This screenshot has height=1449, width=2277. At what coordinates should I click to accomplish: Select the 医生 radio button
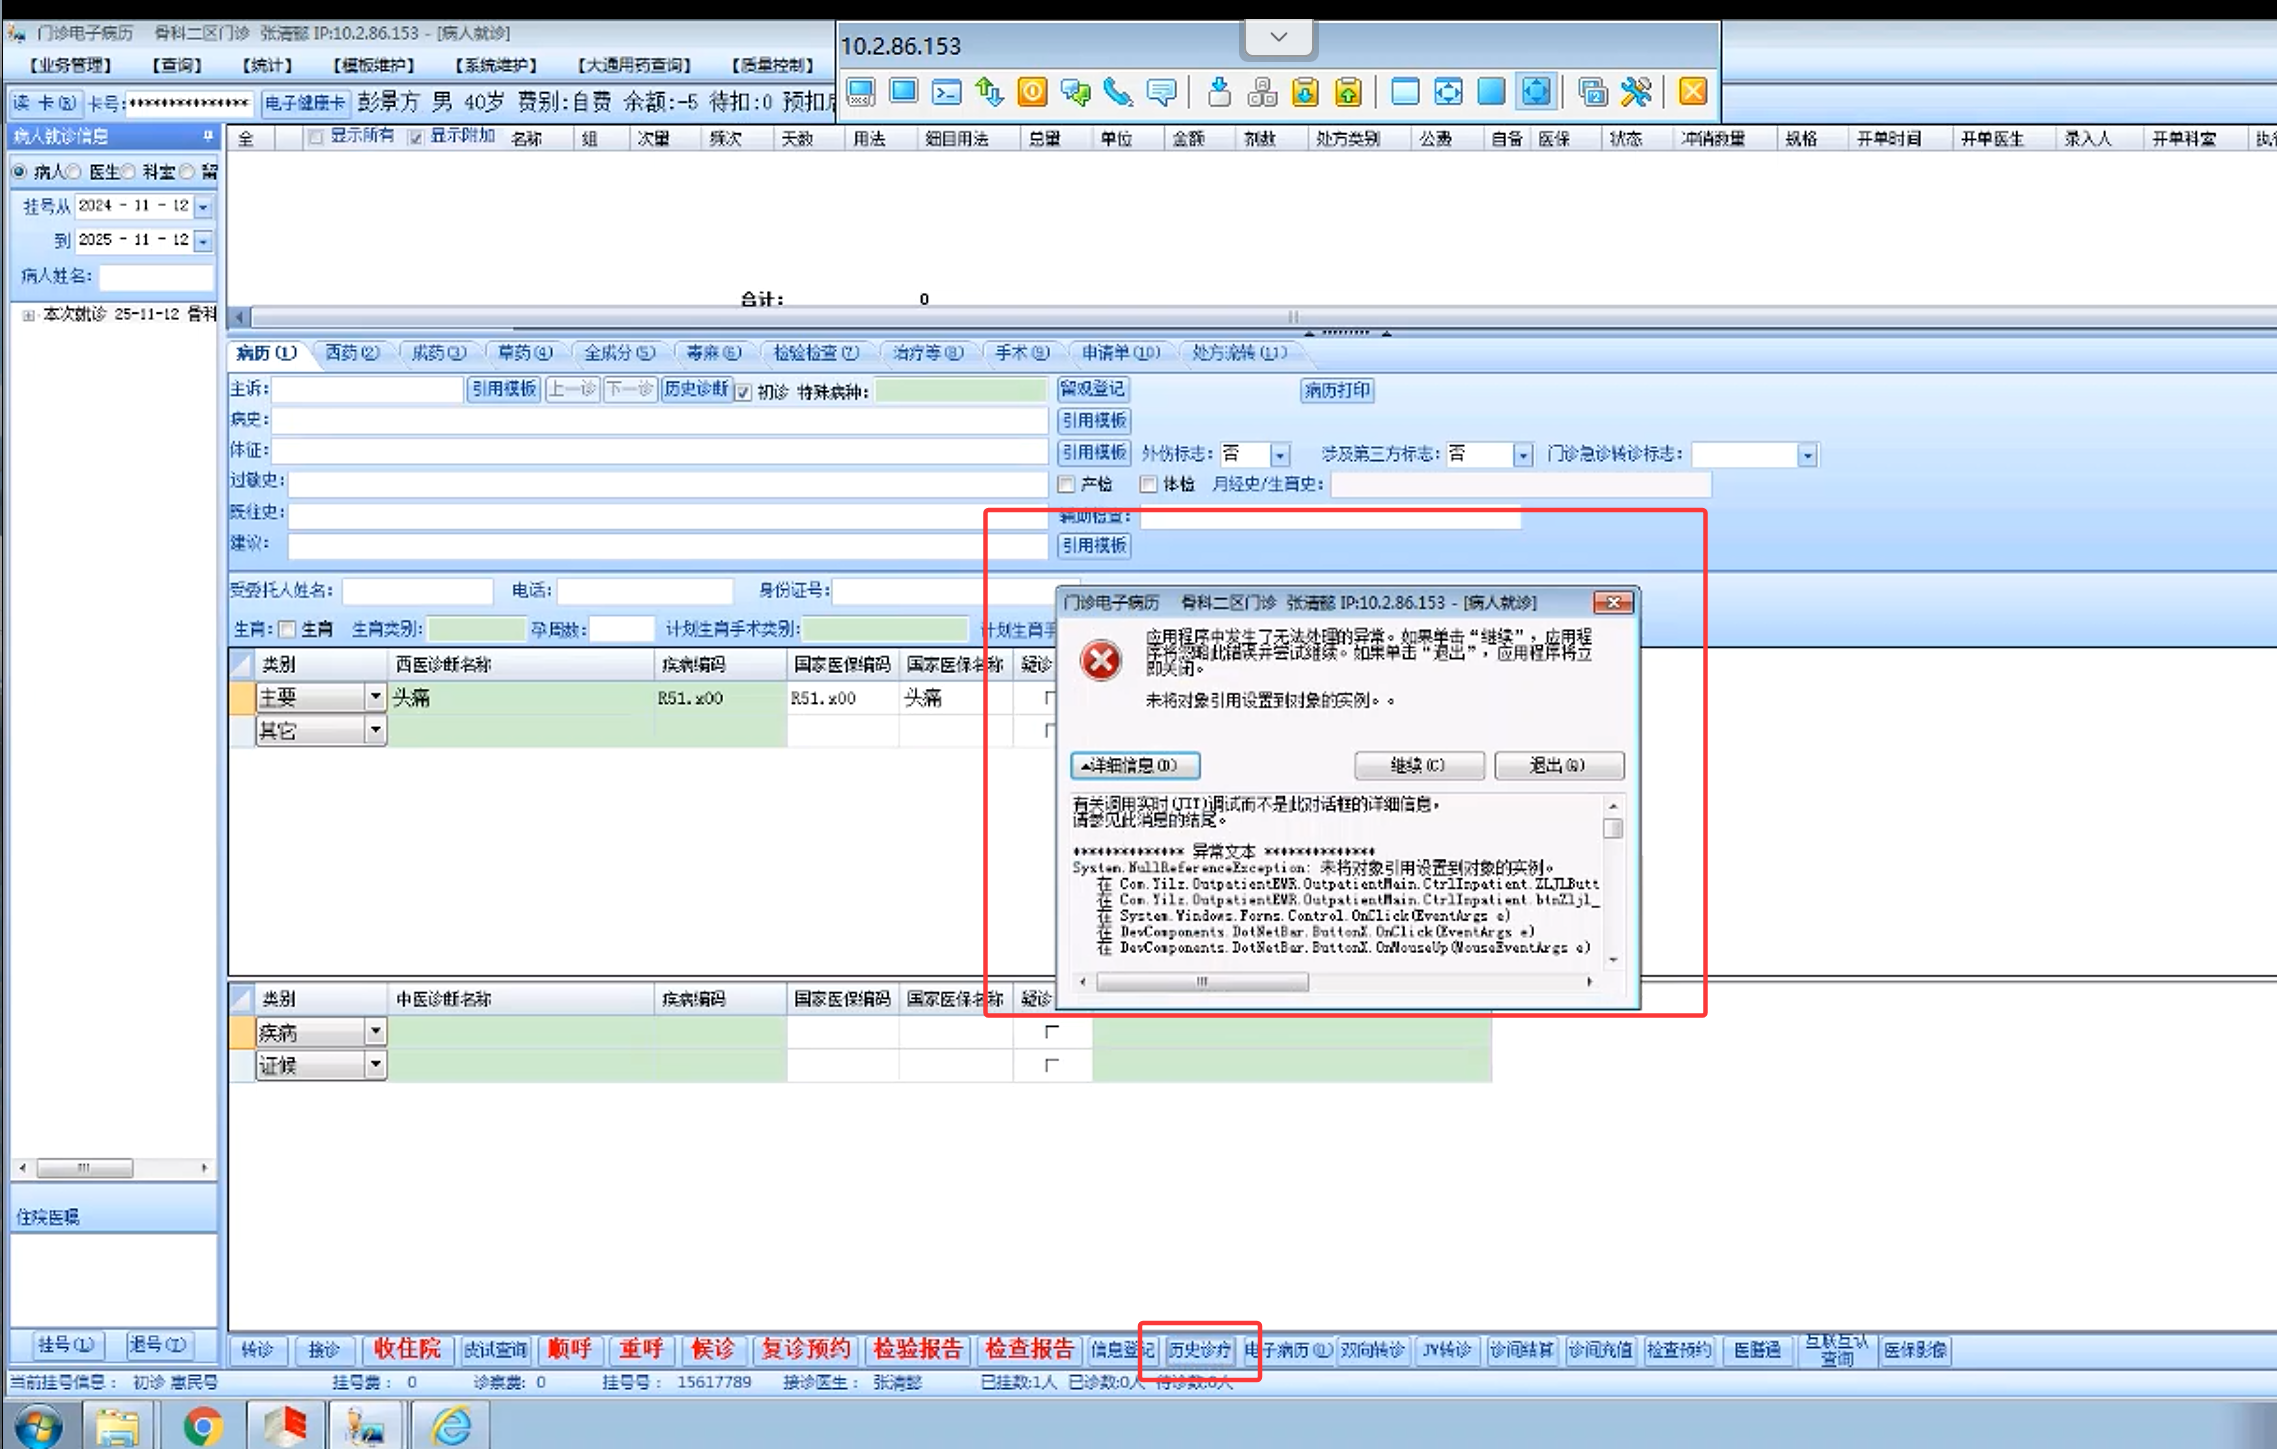76,172
